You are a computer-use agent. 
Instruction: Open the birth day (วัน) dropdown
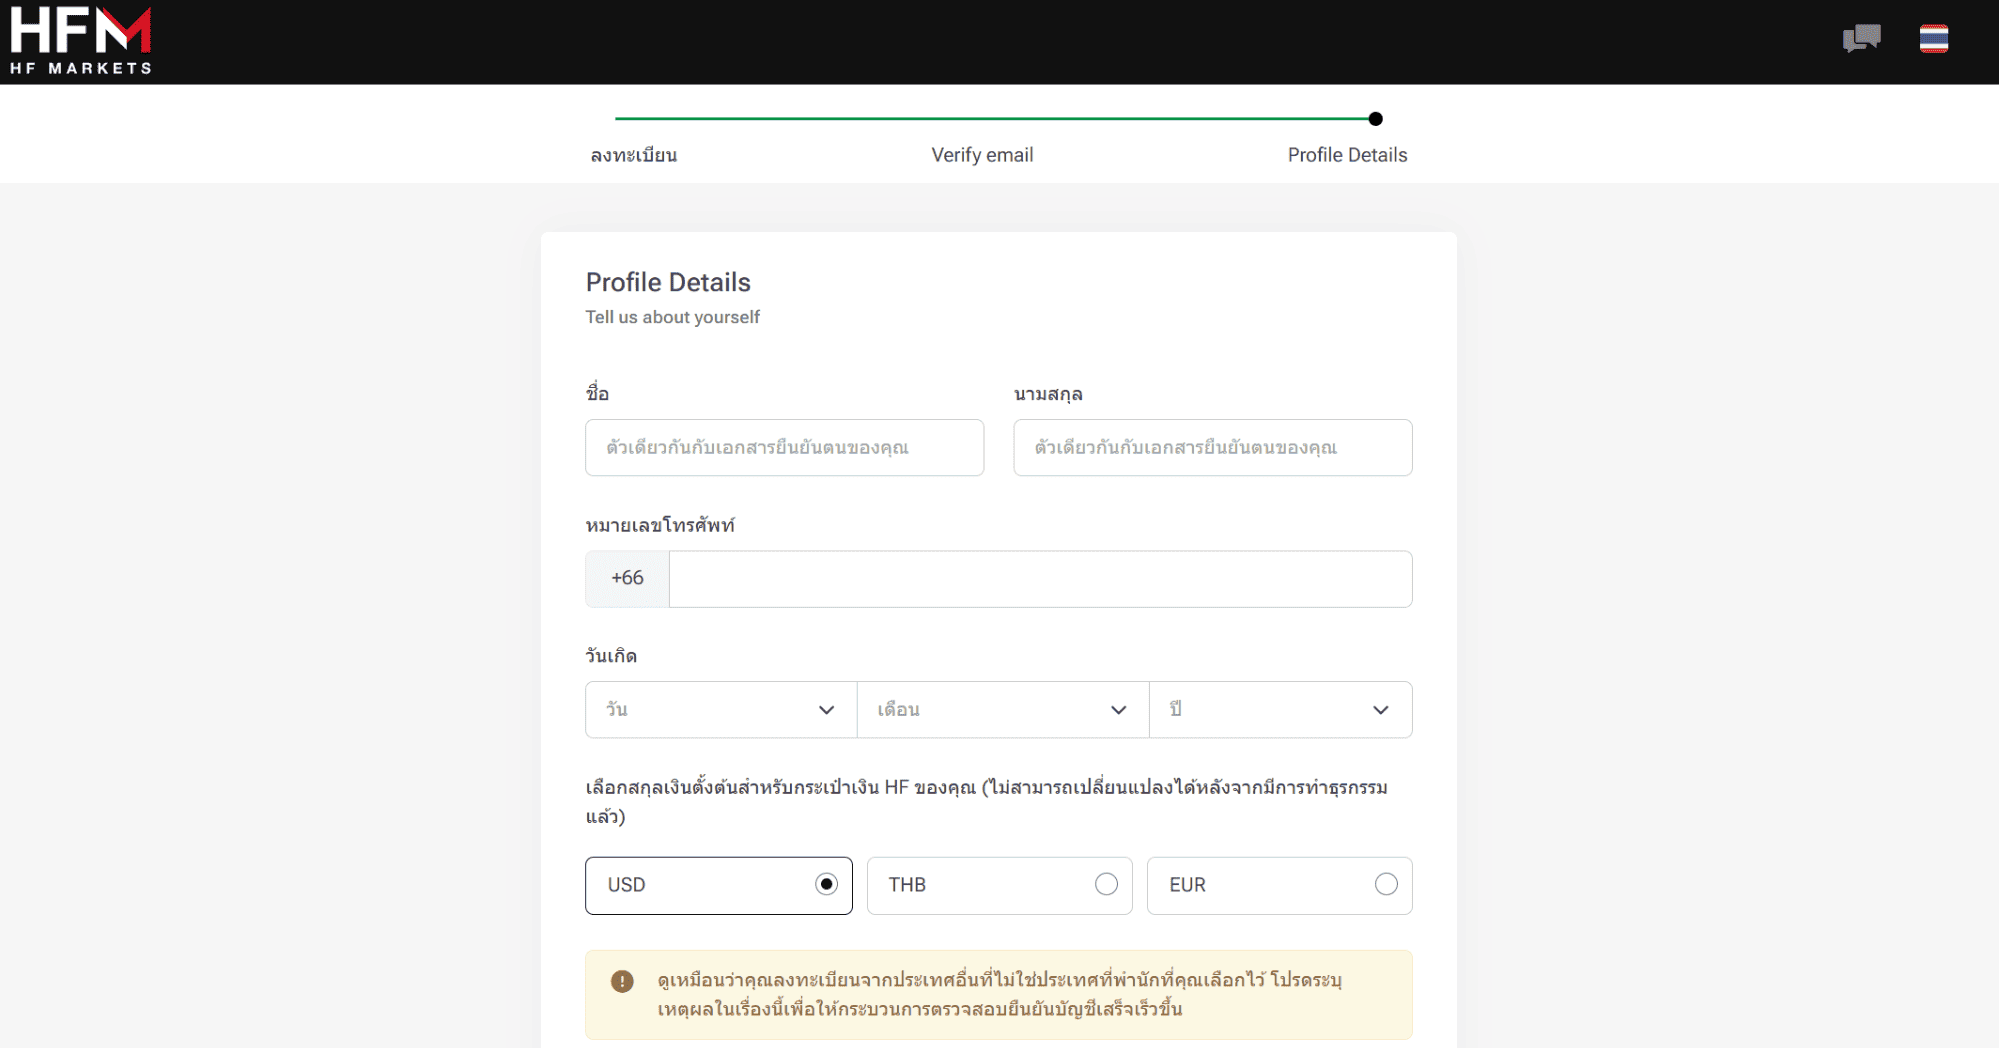point(720,710)
